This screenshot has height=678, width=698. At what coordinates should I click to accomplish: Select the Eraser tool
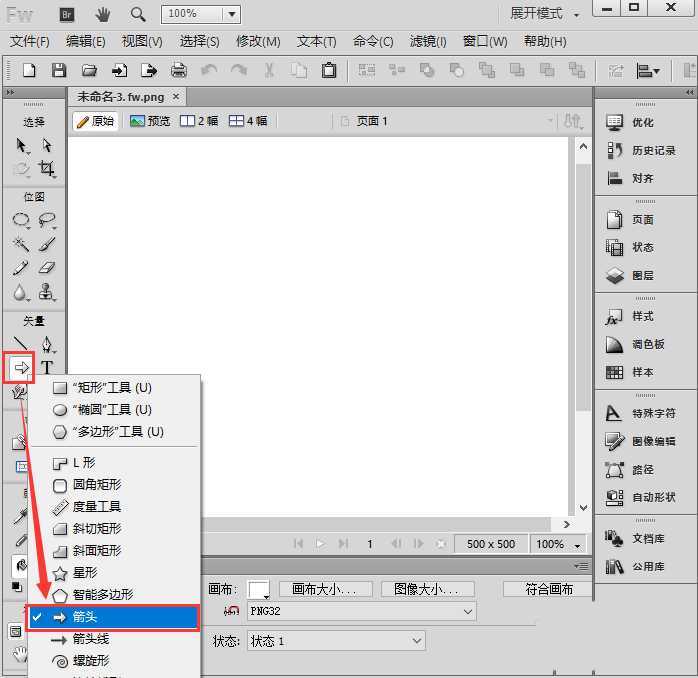[x=47, y=268]
